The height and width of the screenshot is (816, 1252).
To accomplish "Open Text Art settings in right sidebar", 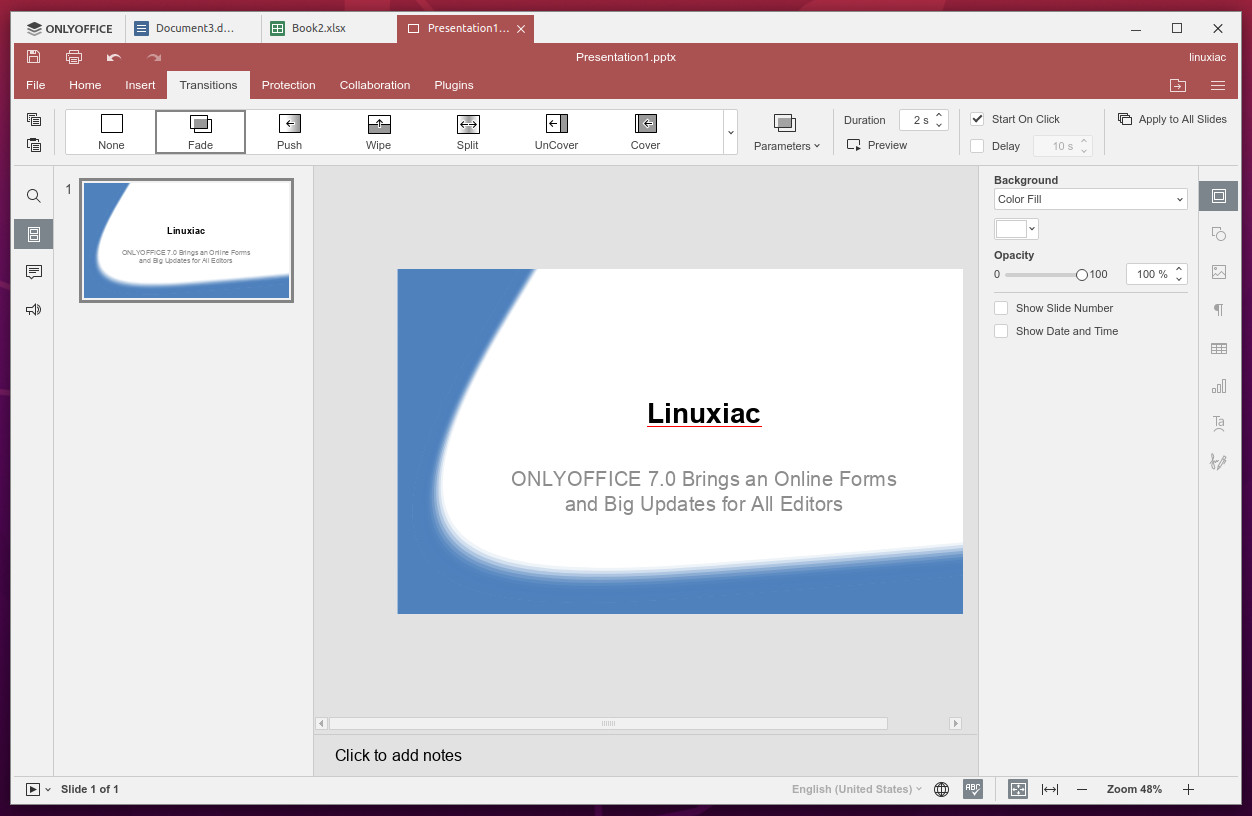I will pyautogui.click(x=1218, y=424).
